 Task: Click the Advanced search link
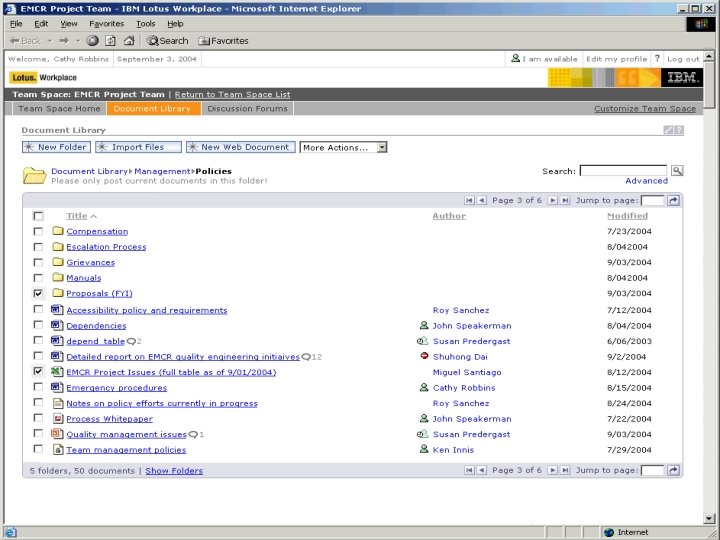pyautogui.click(x=647, y=181)
